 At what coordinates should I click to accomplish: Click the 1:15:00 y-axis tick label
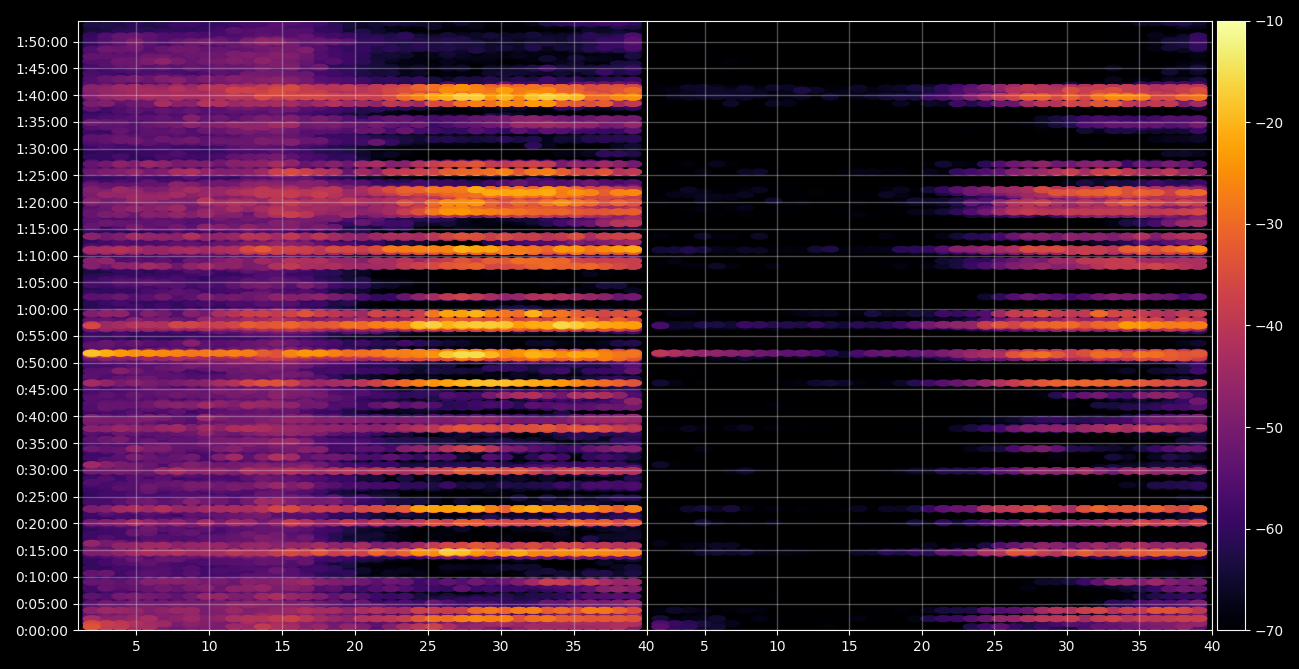41,229
